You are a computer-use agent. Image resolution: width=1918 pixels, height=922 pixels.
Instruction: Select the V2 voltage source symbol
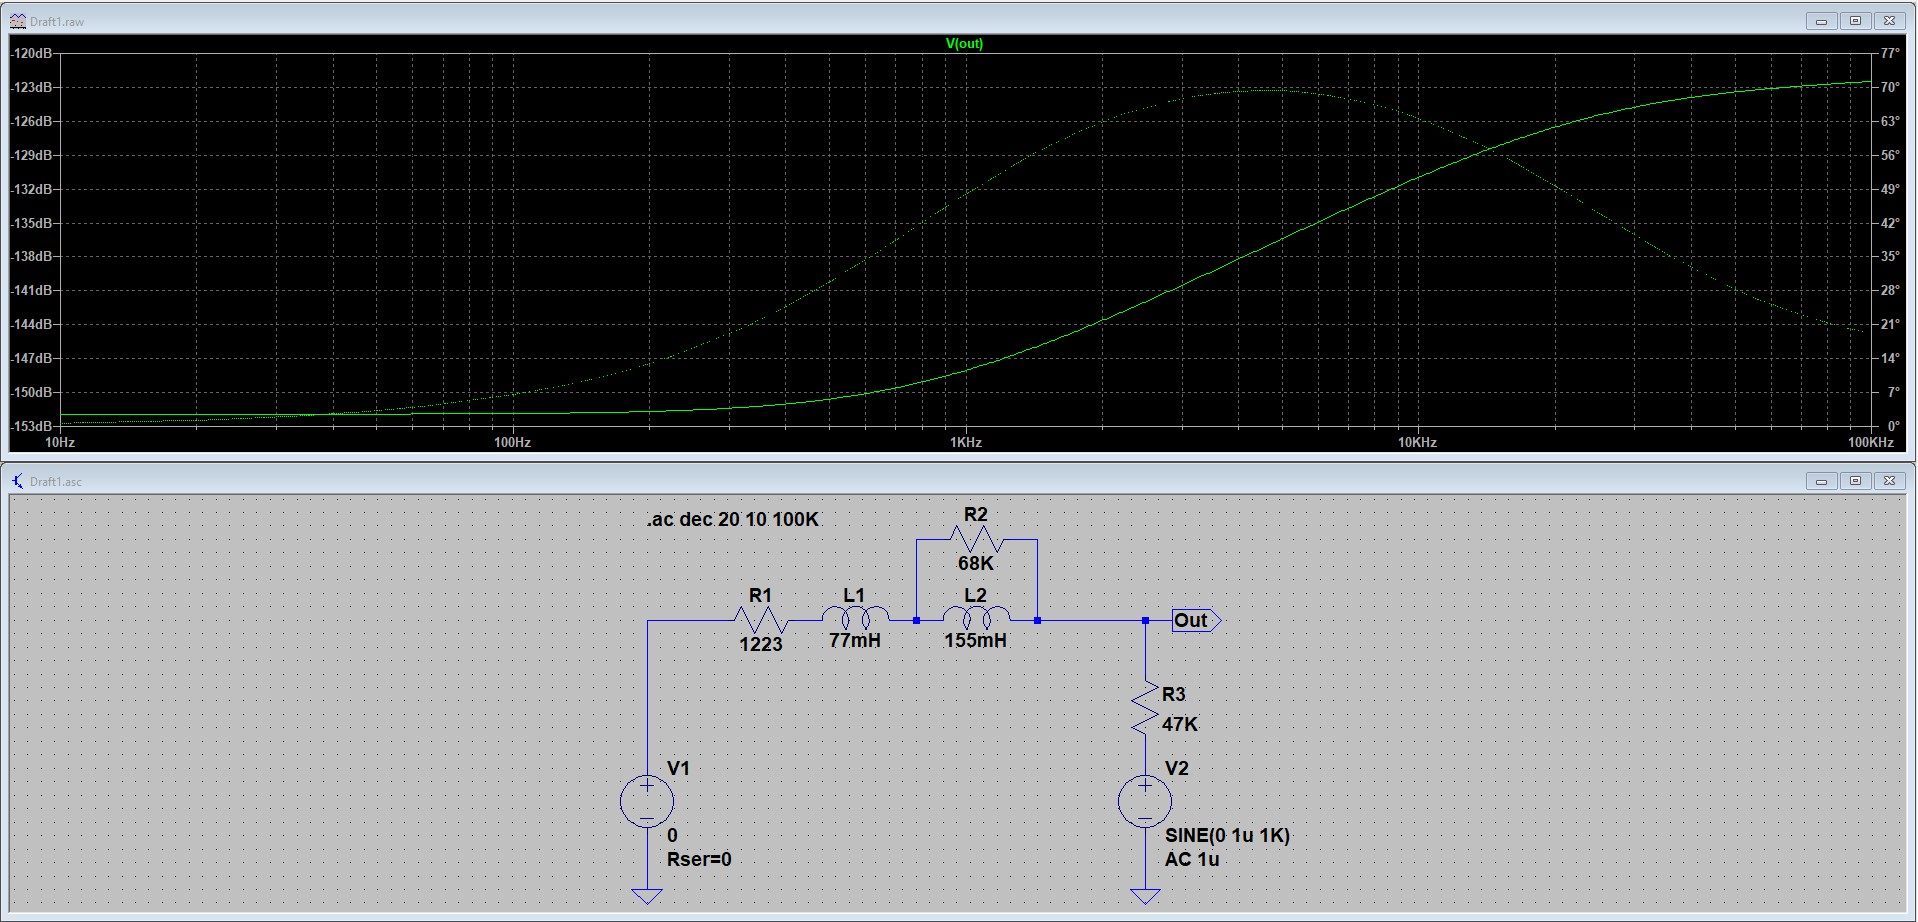1145,801
